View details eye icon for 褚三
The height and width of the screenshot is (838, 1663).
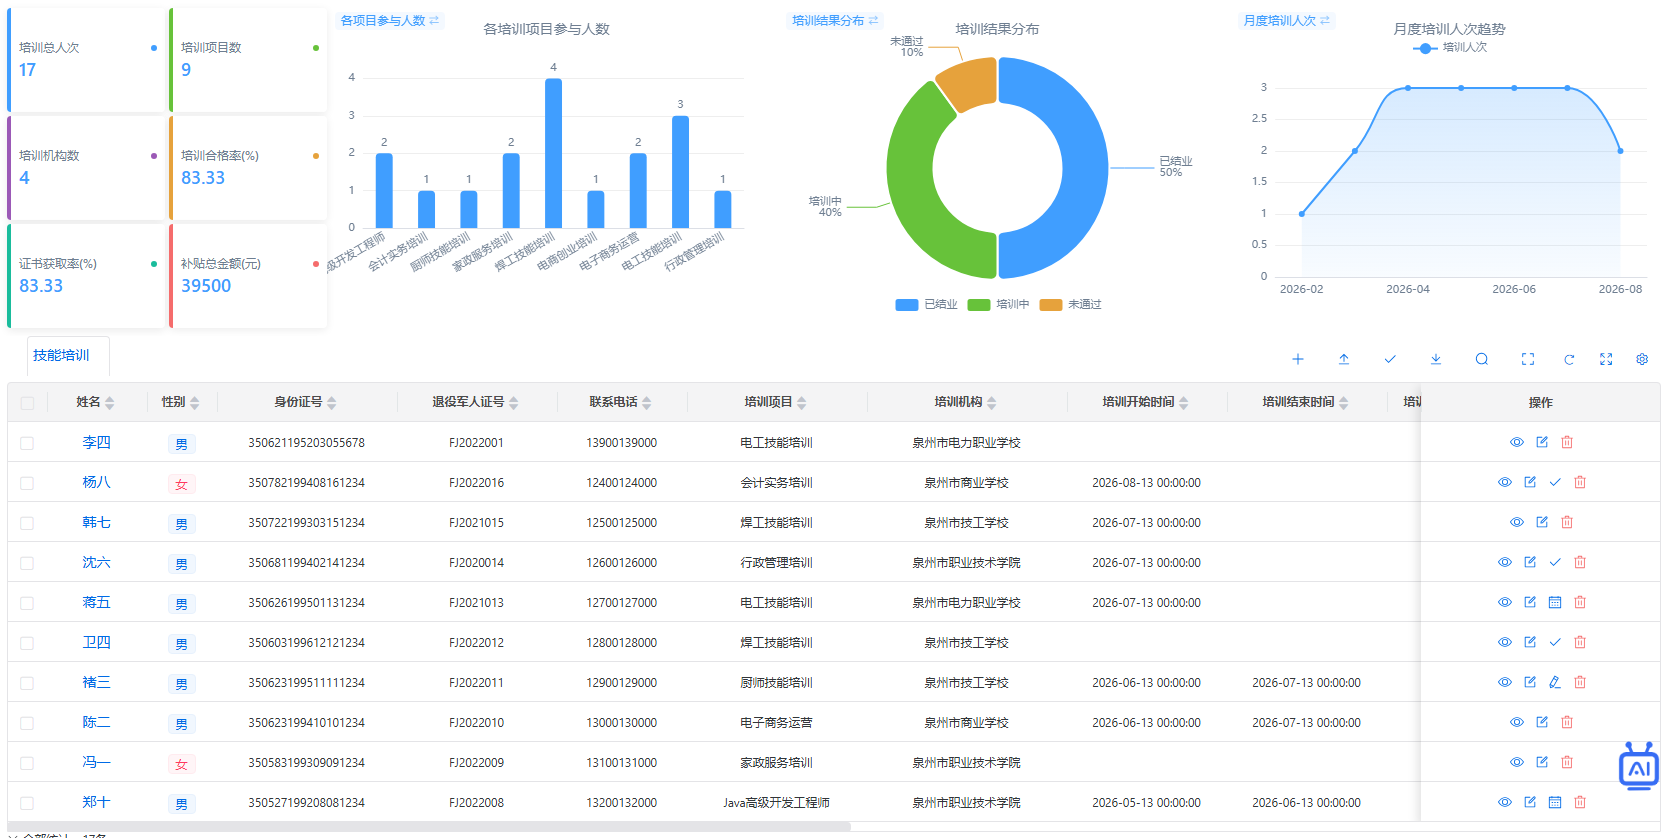(x=1505, y=682)
